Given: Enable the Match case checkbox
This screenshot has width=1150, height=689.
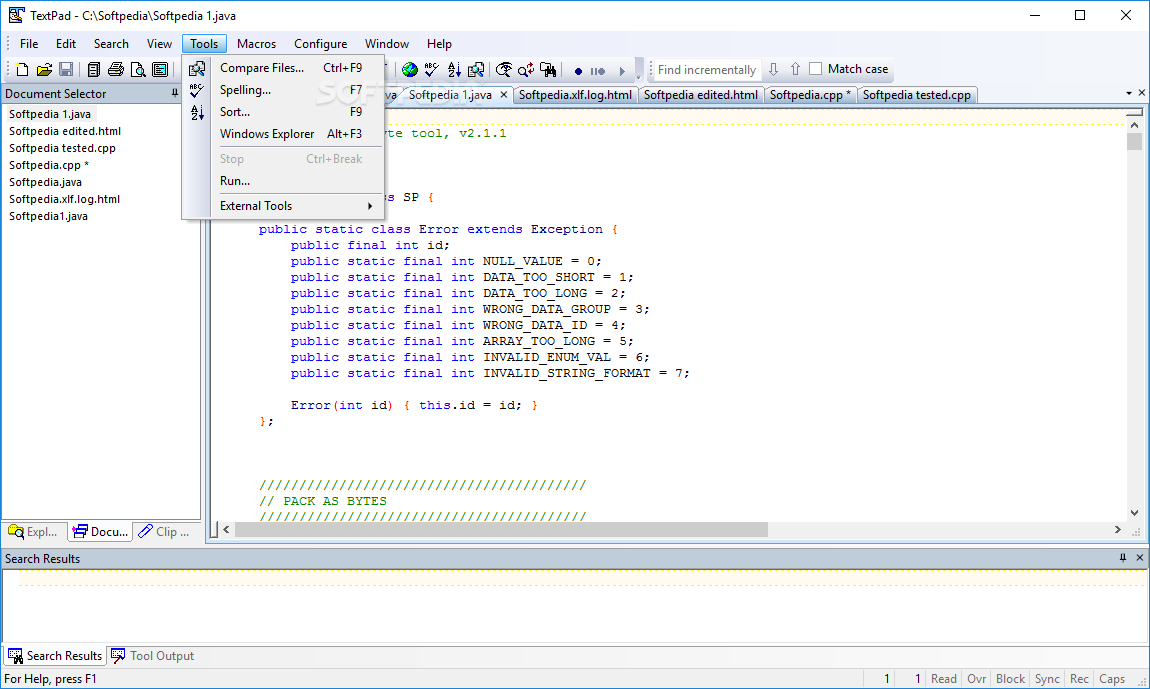Looking at the screenshot, I should click(816, 69).
